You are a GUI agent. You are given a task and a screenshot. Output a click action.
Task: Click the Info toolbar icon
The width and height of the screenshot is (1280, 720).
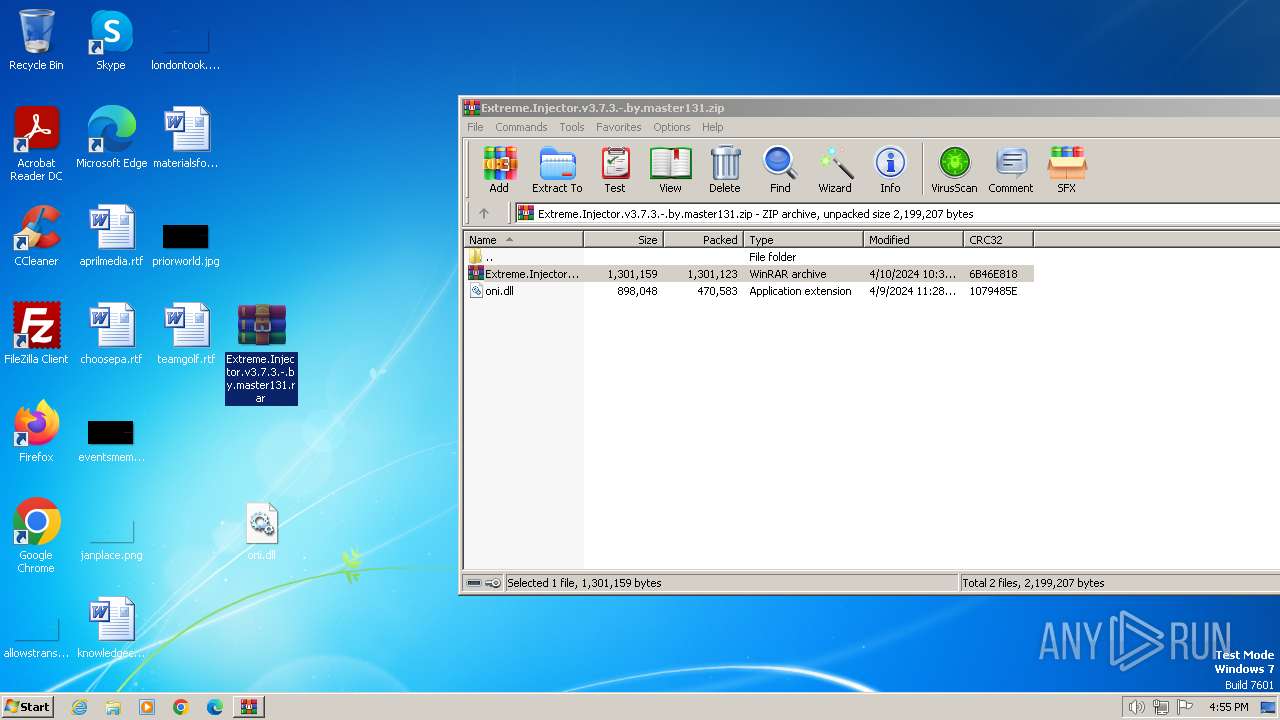click(890, 170)
